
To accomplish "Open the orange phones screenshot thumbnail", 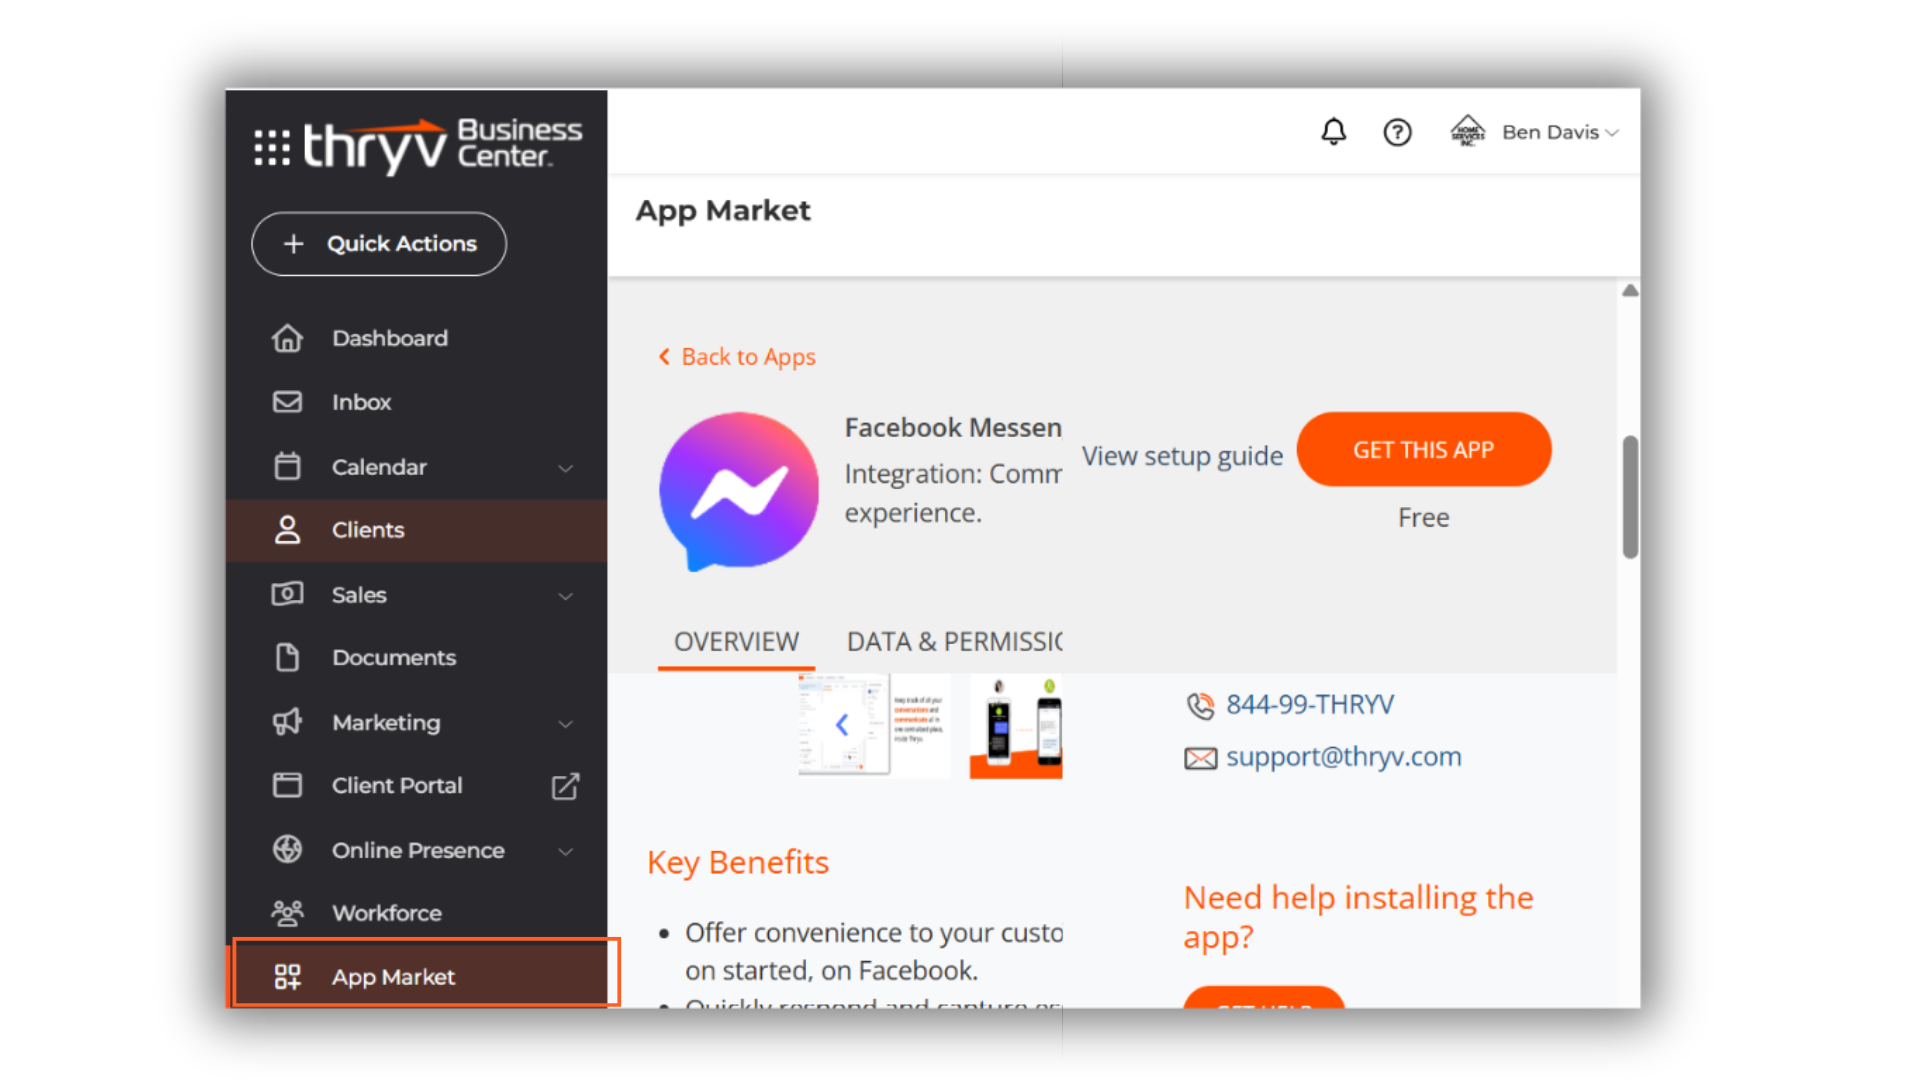I will tap(1016, 726).
